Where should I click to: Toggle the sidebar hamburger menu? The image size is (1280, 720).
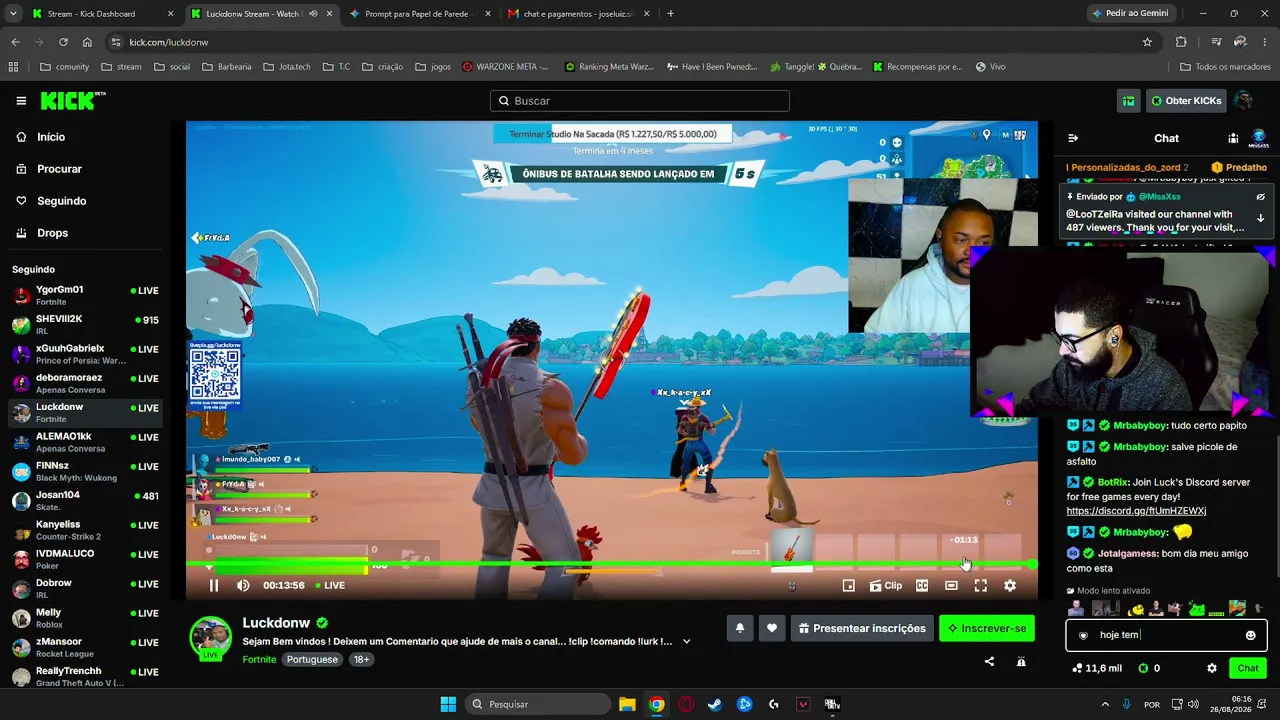click(21, 101)
